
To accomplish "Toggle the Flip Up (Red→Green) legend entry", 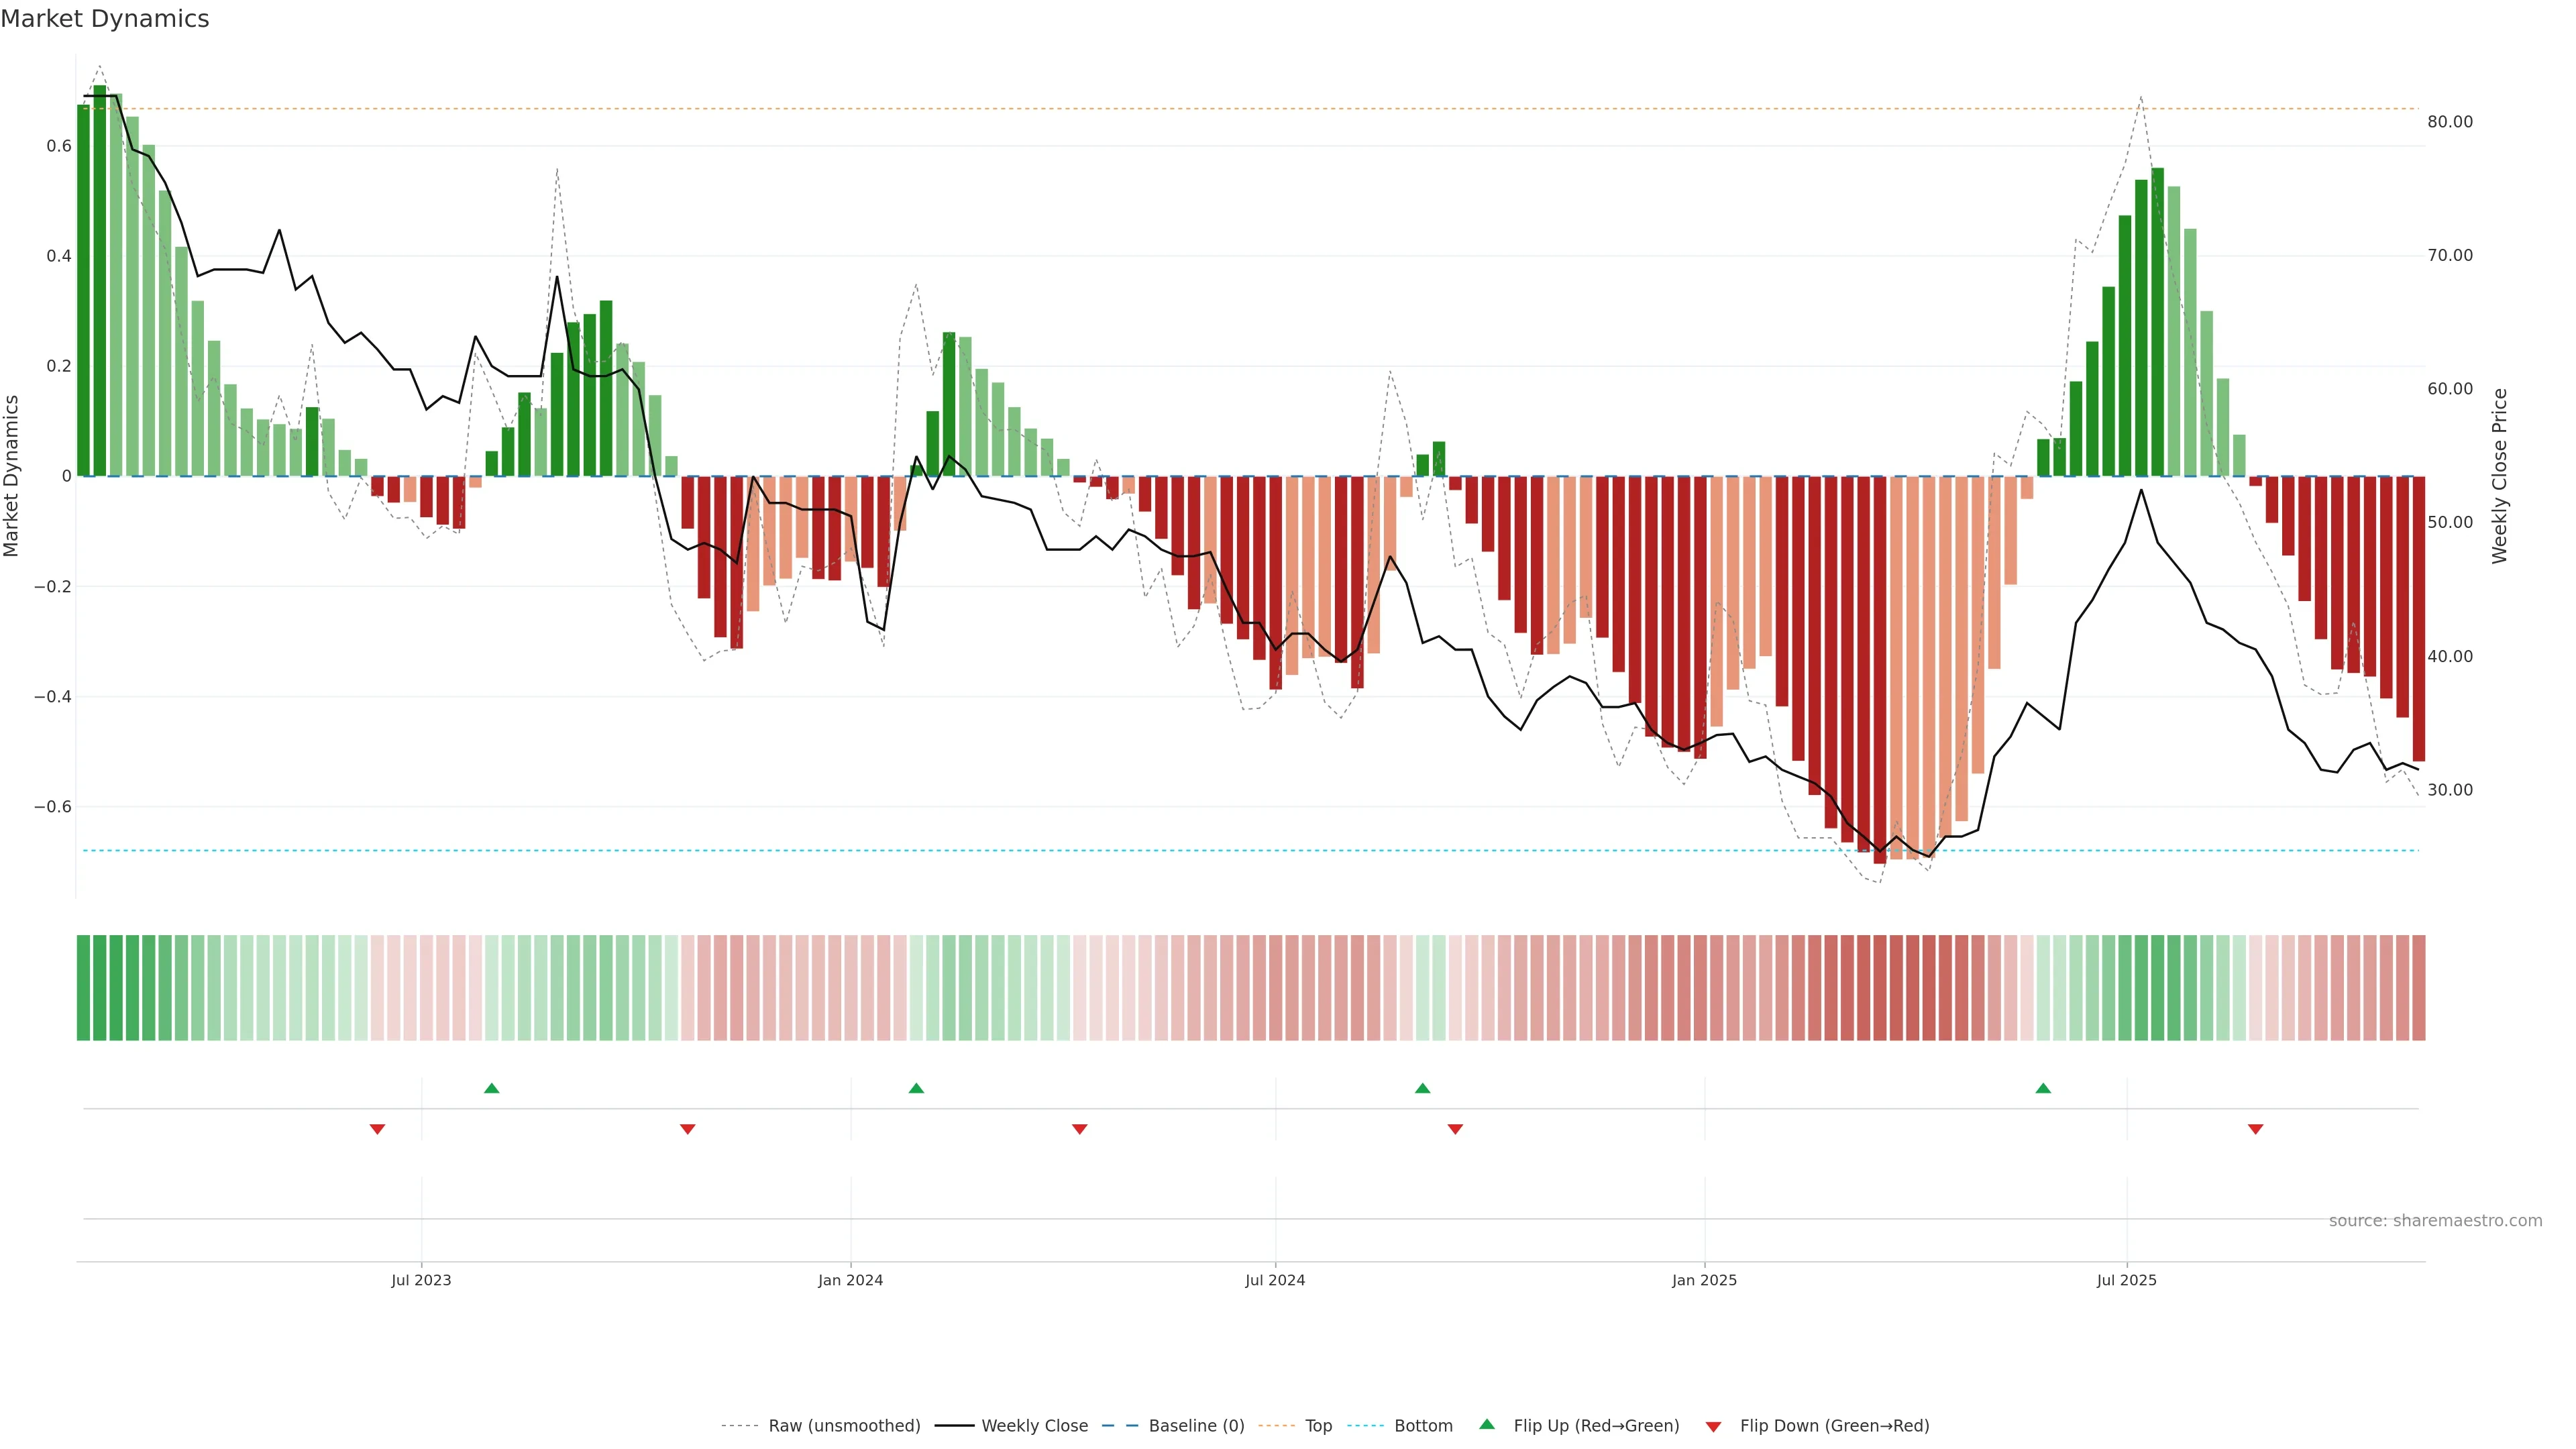I will [1596, 1426].
